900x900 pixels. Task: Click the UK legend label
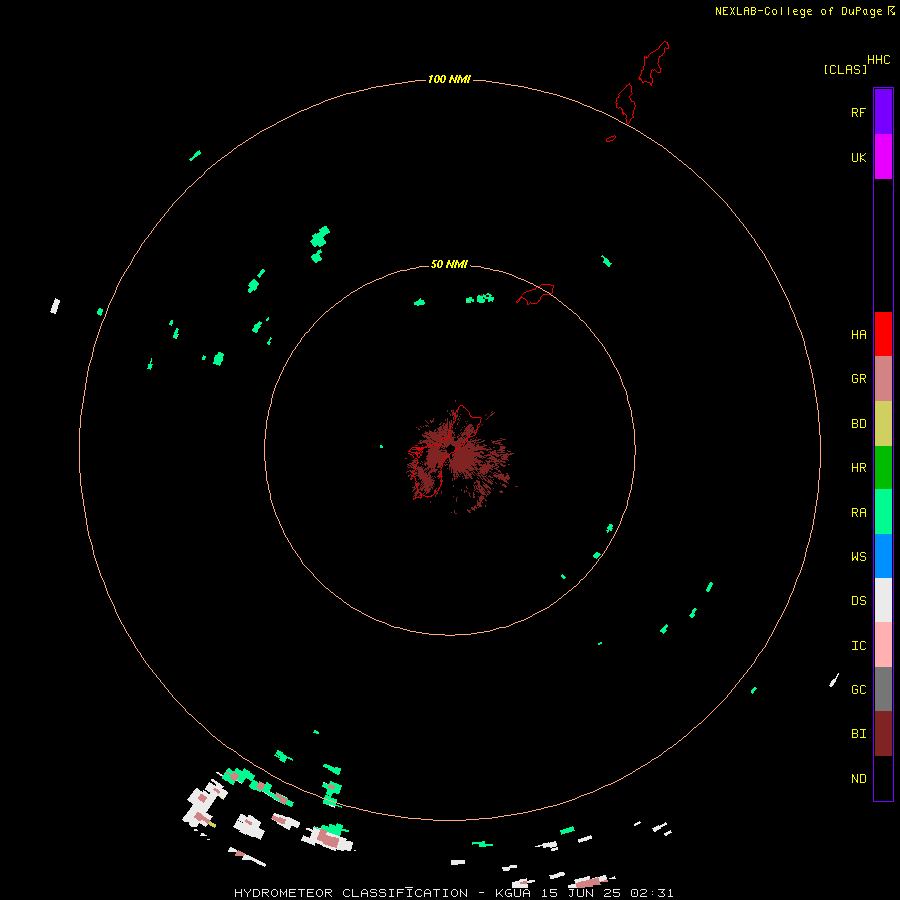point(858,157)
